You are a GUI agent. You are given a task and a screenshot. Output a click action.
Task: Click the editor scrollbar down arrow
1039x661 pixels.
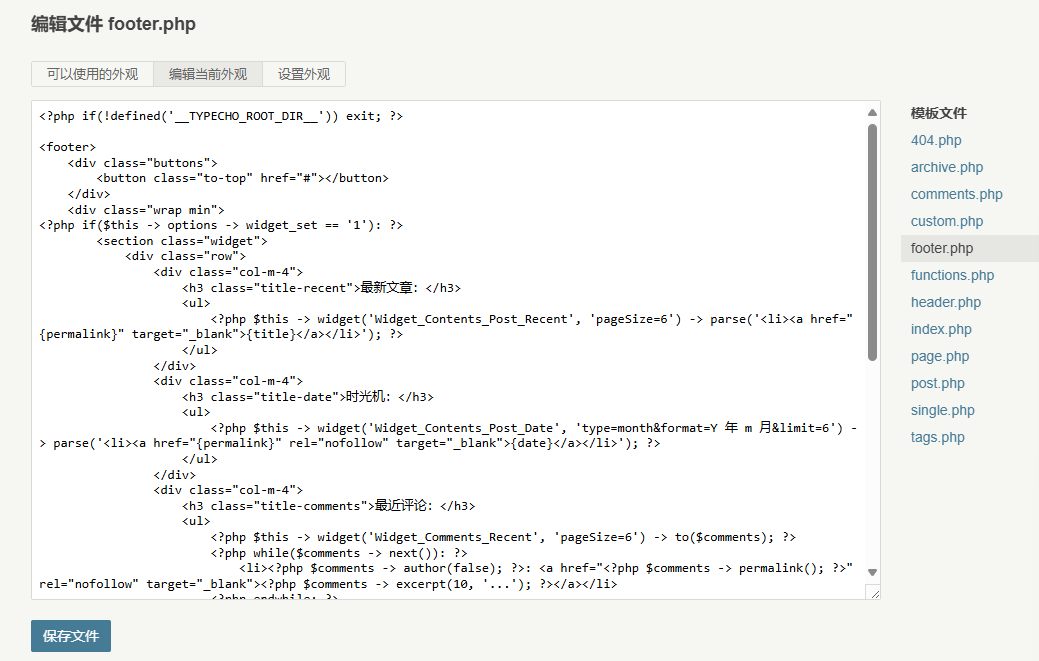coord(873,572)
